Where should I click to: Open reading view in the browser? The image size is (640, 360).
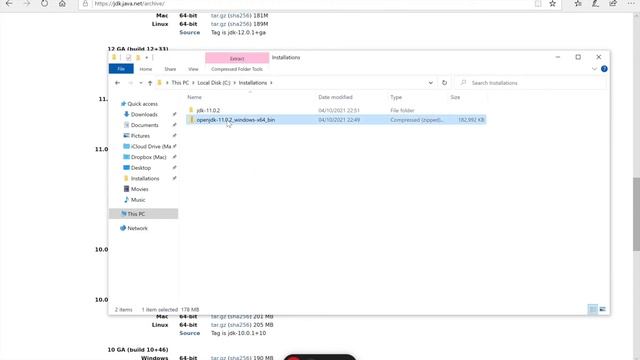tap(538, 4)
